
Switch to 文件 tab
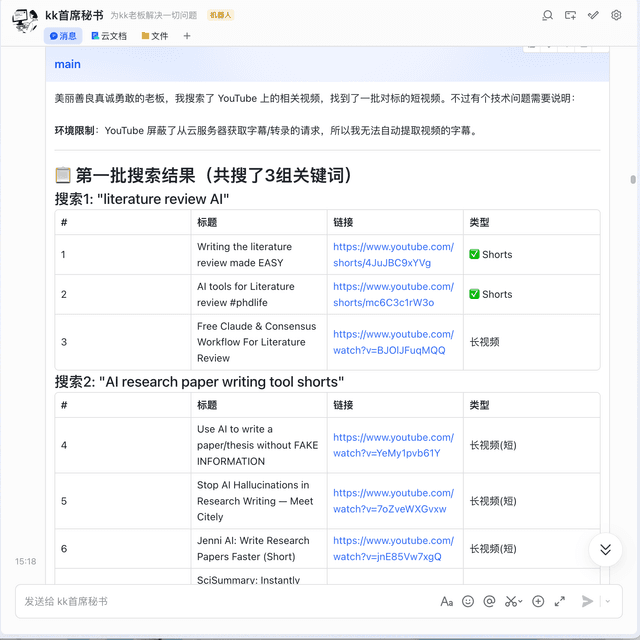point(155,36)
